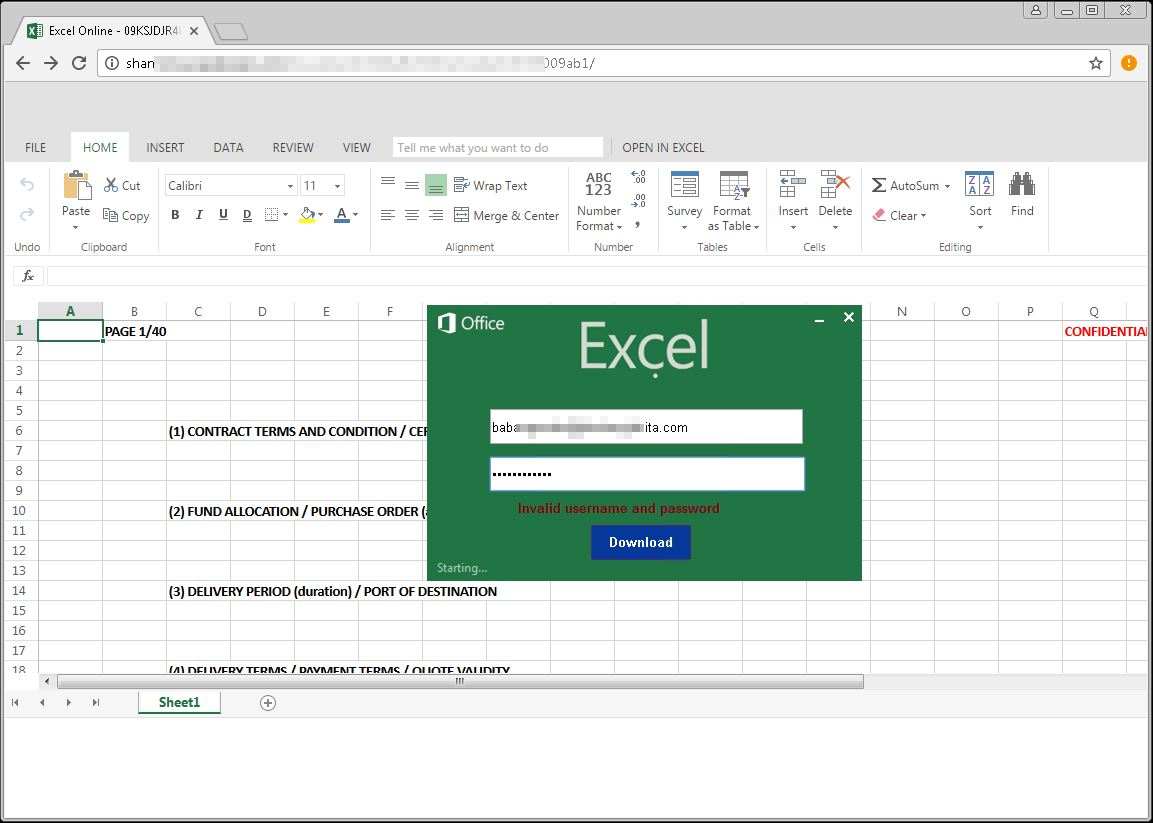Open the fill color dropdown arrow
Image resolution: width=1153 pixels, height=823 pixels.
[x=321, y=215]
